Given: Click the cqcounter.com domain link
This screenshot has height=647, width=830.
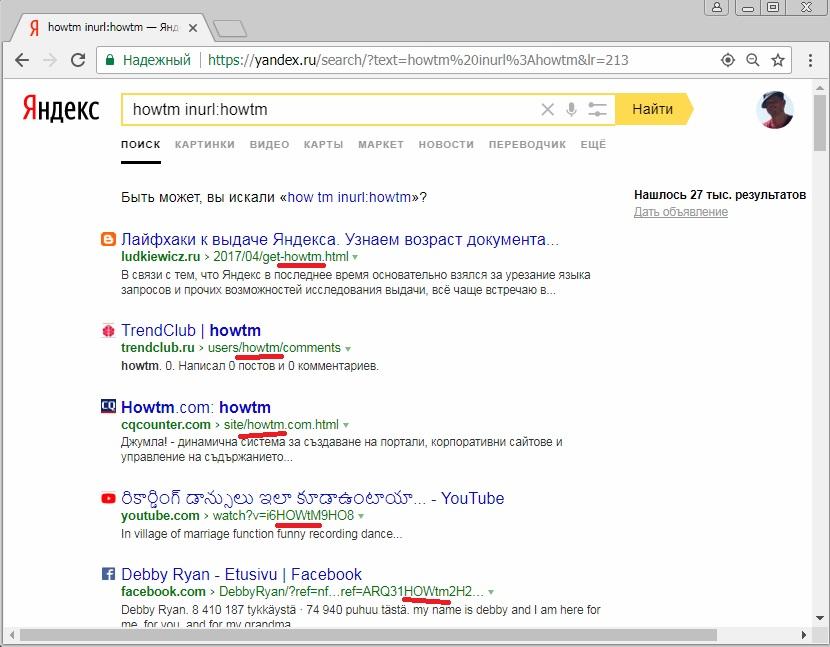Looking at the screenshot, I should click(x=166, y=425).
